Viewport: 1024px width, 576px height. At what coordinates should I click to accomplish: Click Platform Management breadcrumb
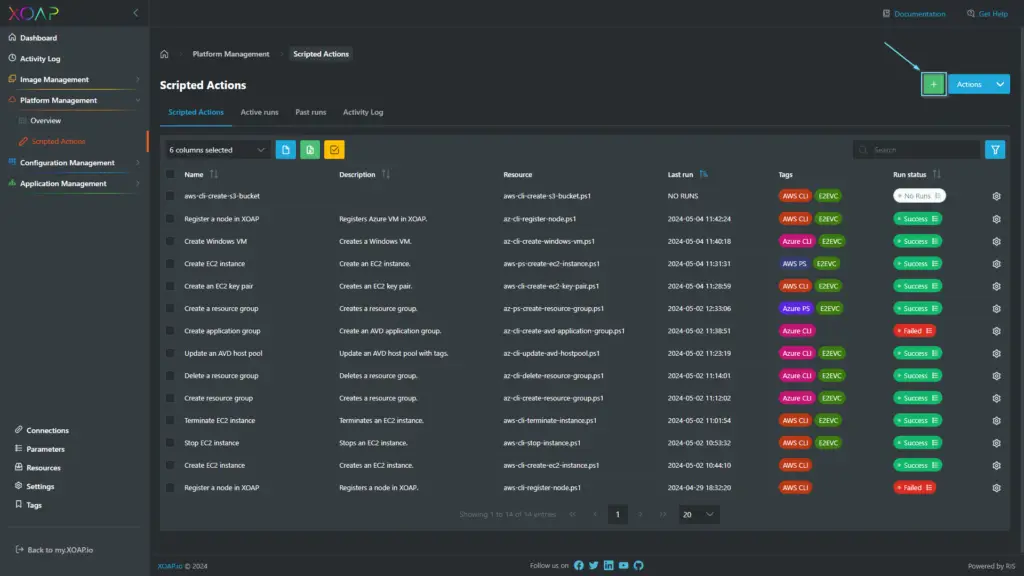click(231, 54)
